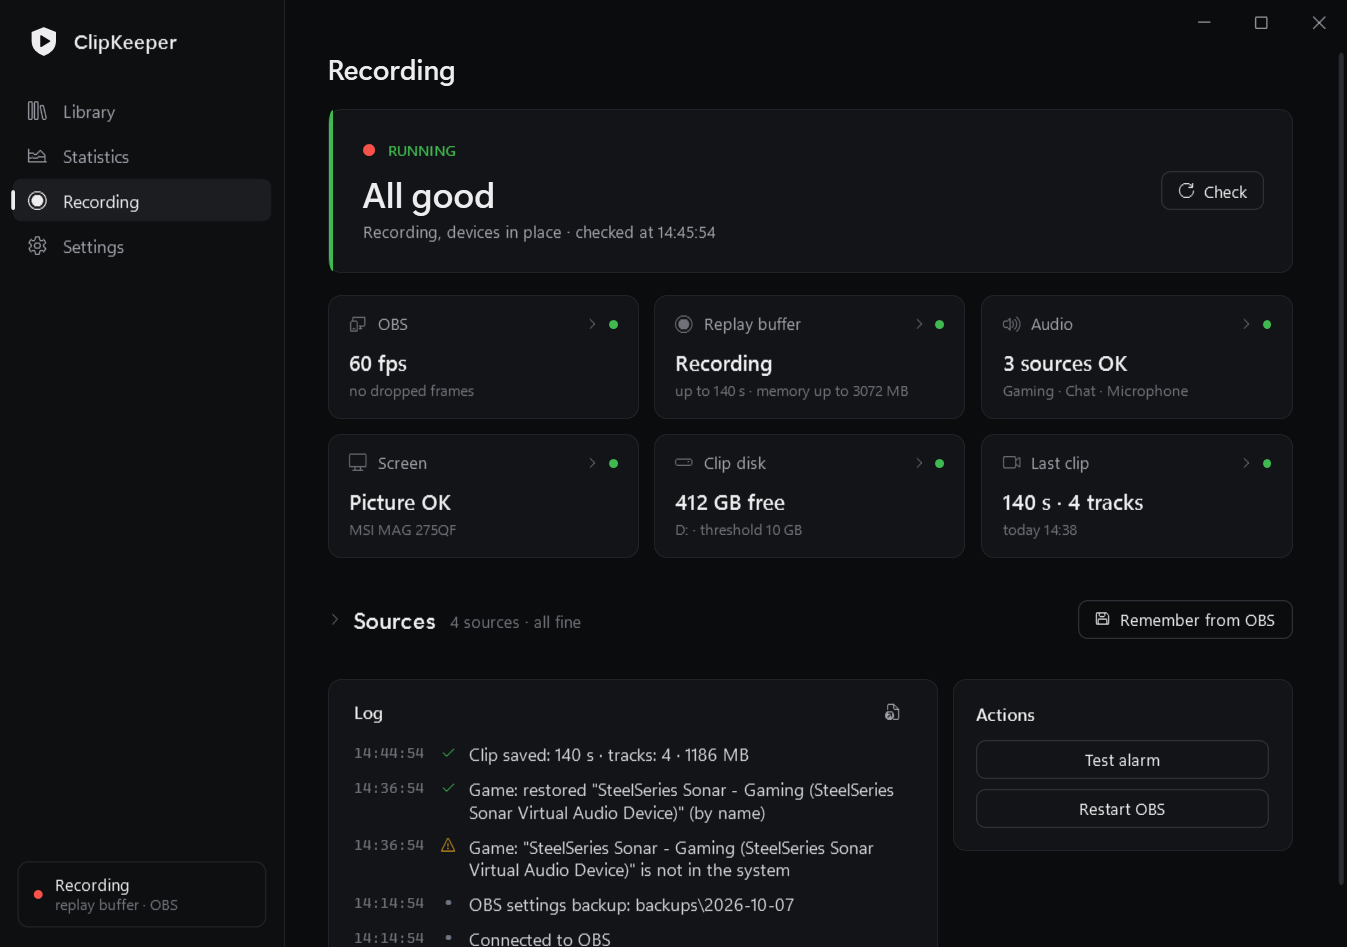
Task: Open Clip disk details chevron
Action: 919,463
